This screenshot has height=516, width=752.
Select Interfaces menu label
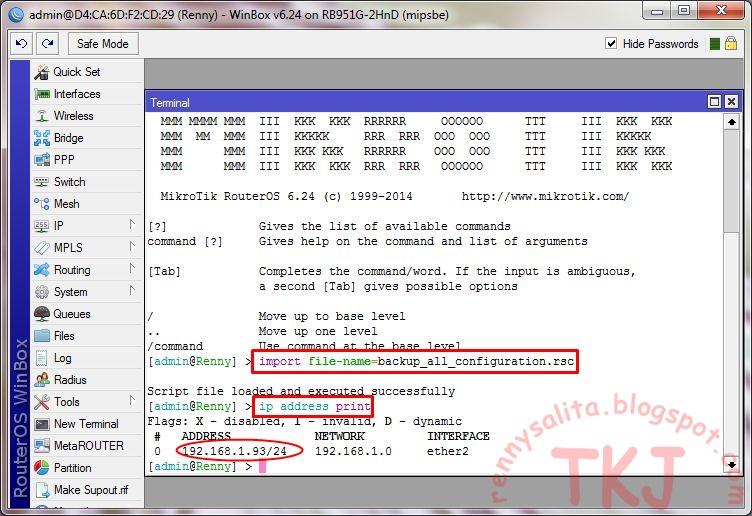tap(77, 94)
